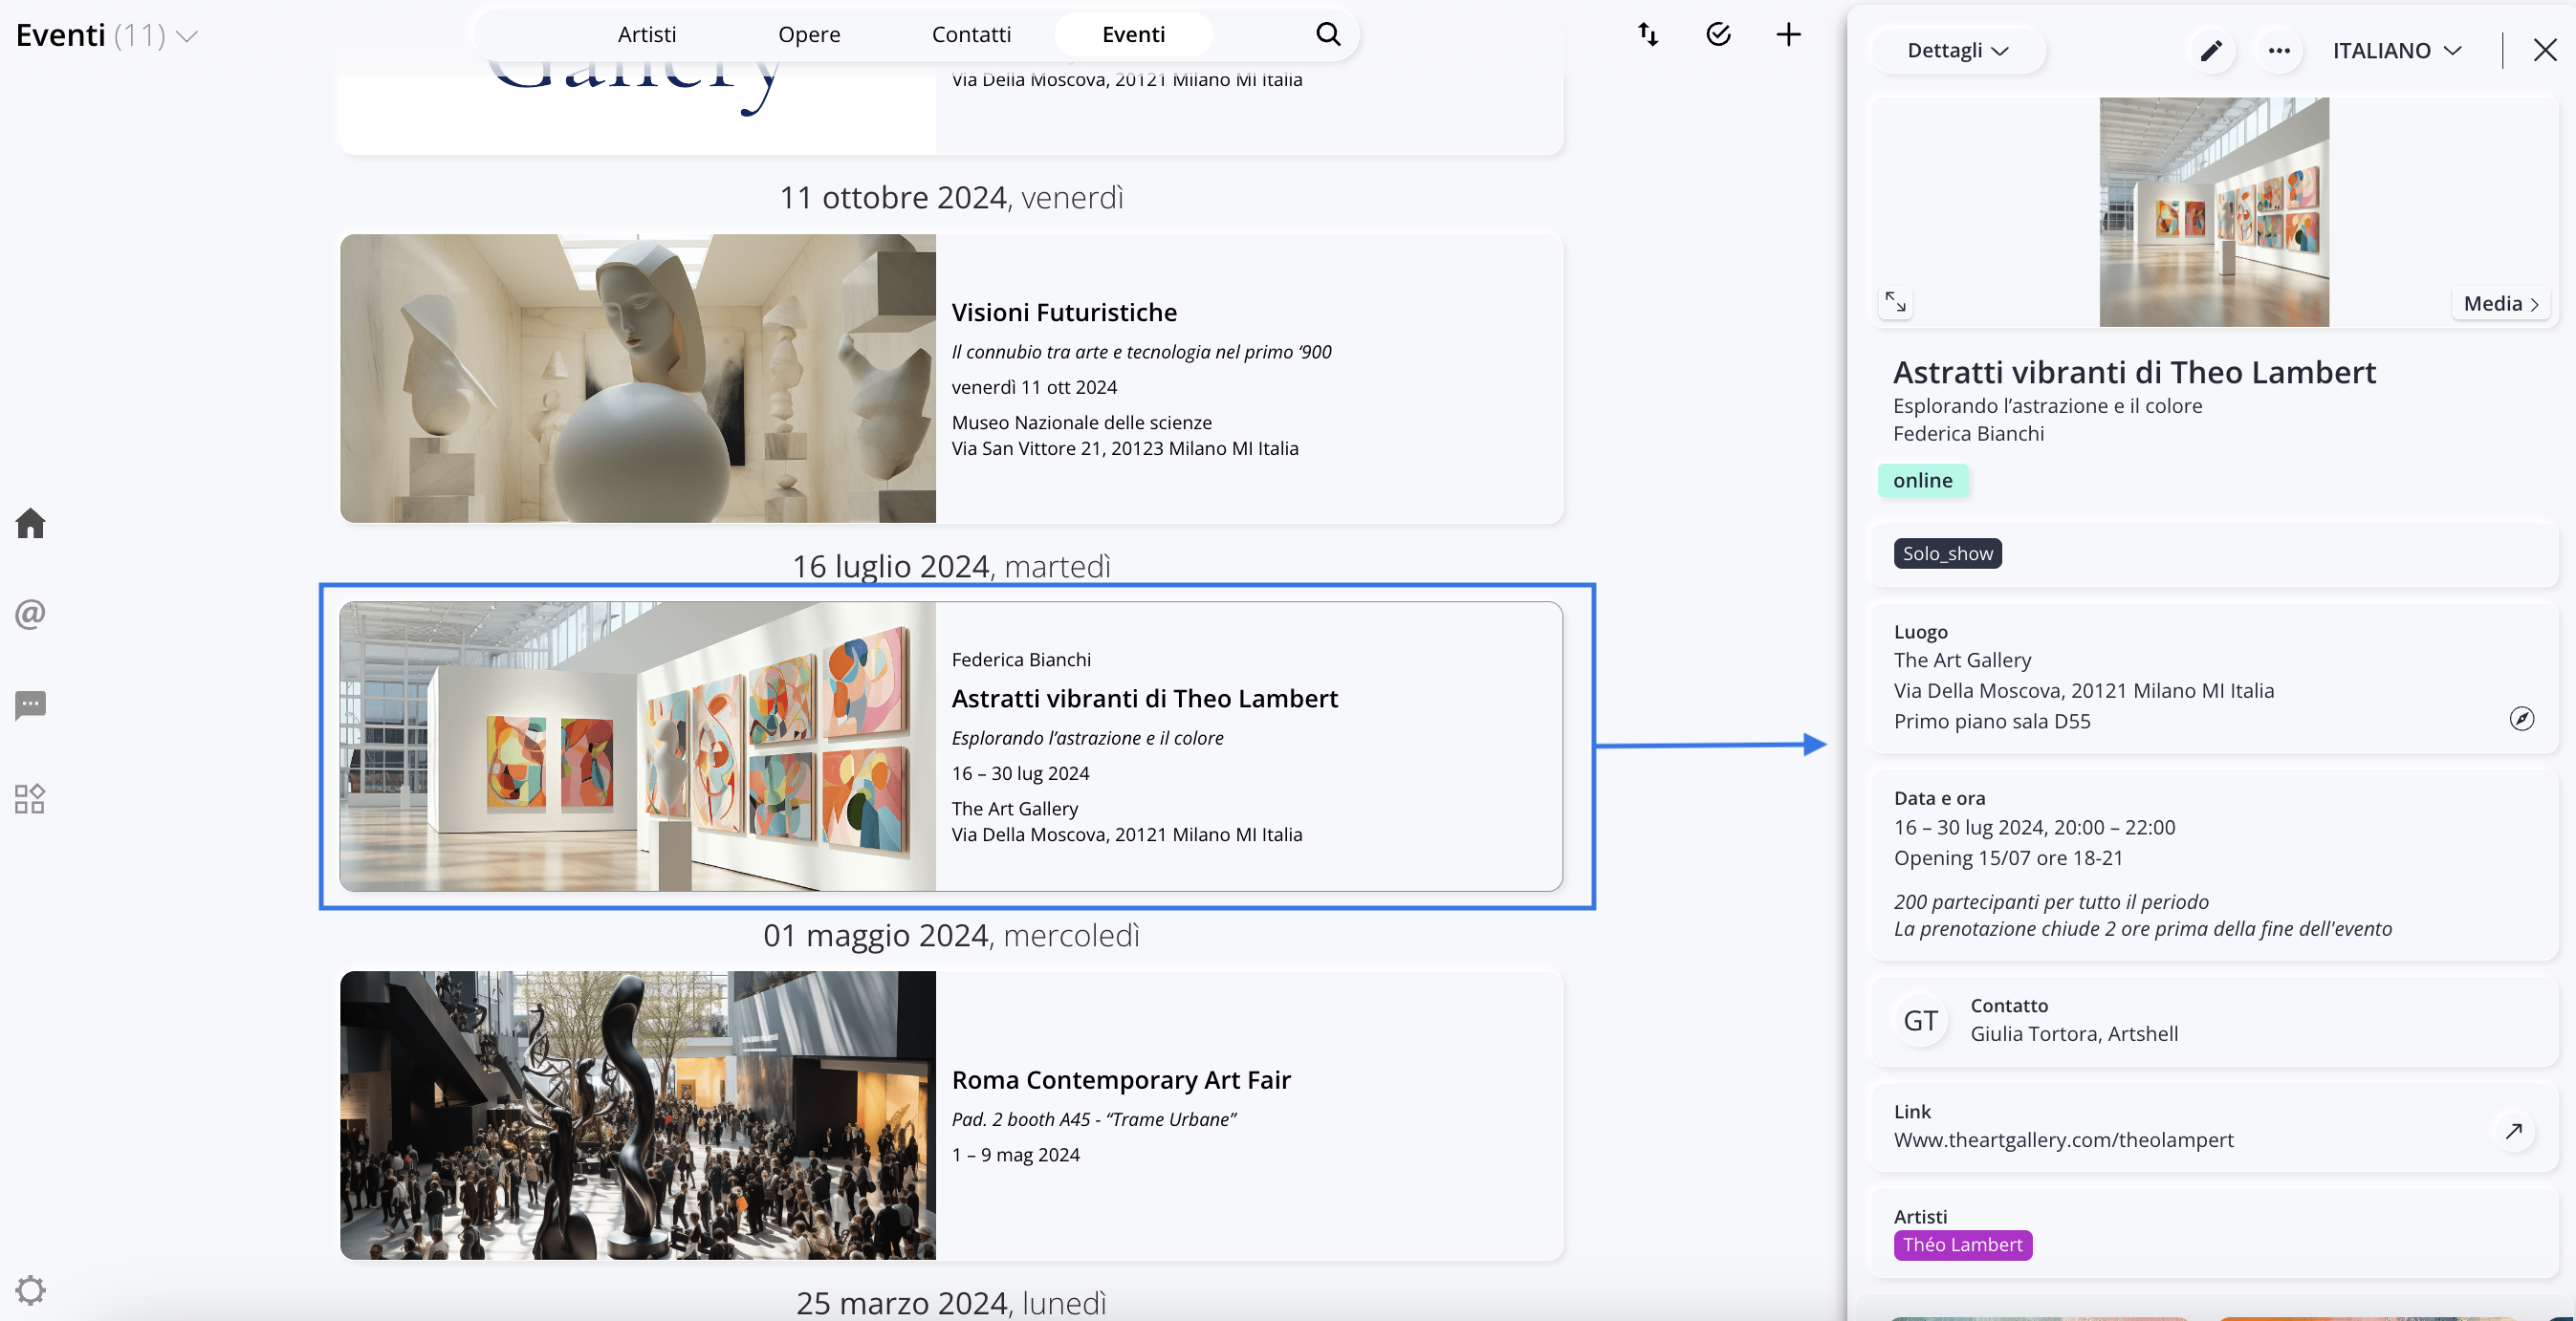Open contact Giulia Tortora, Artshell
This screenshot has height=1321, width=2576.
pyautogui.click(x=2074, y=1033)
